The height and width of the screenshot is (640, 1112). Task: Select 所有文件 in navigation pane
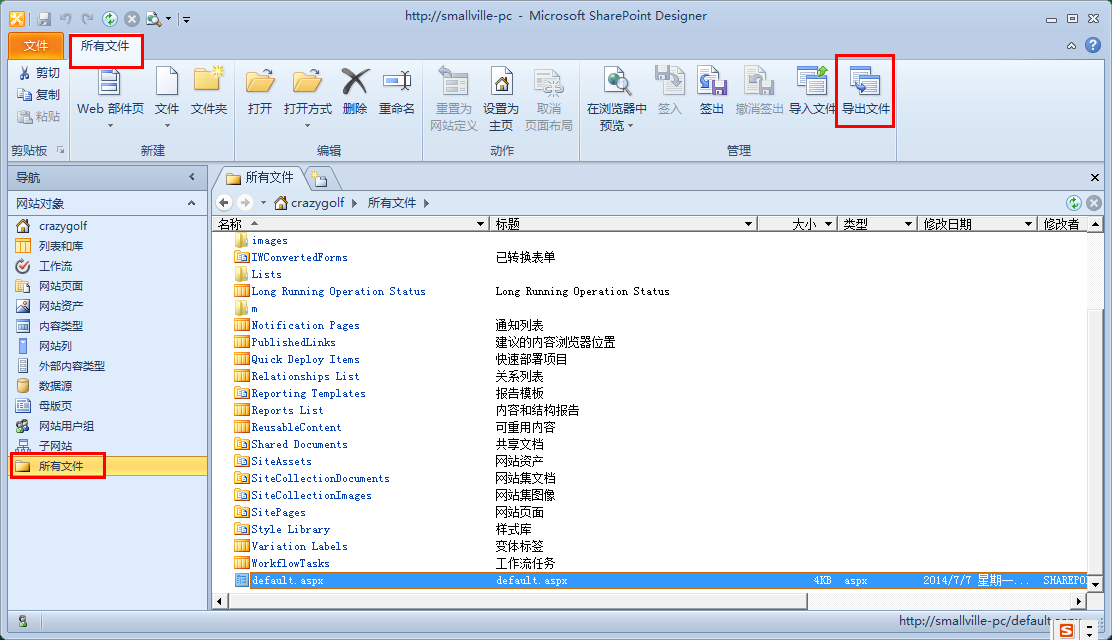[x=110, y=466]
